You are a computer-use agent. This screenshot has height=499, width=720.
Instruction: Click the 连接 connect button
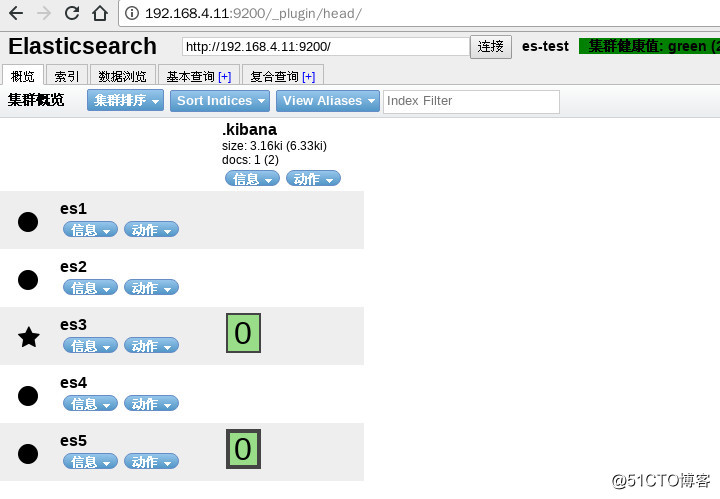click(490, 47)
